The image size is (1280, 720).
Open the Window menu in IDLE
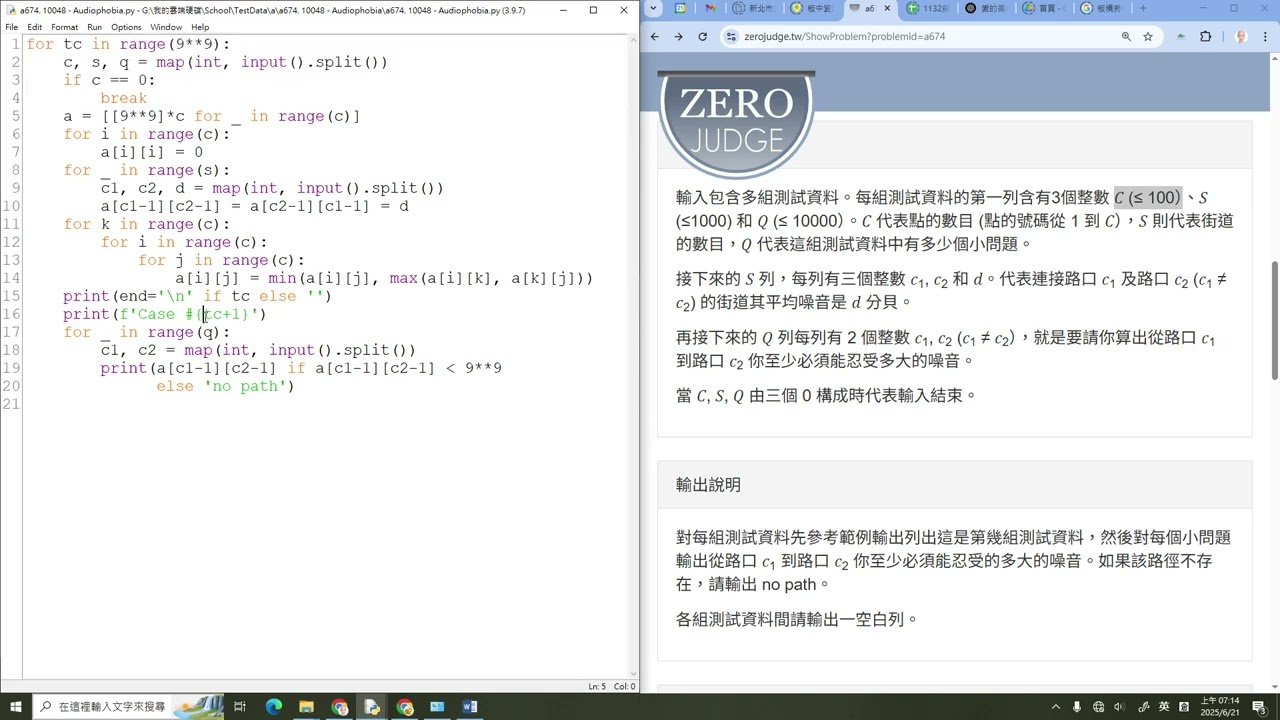point(166,27)
